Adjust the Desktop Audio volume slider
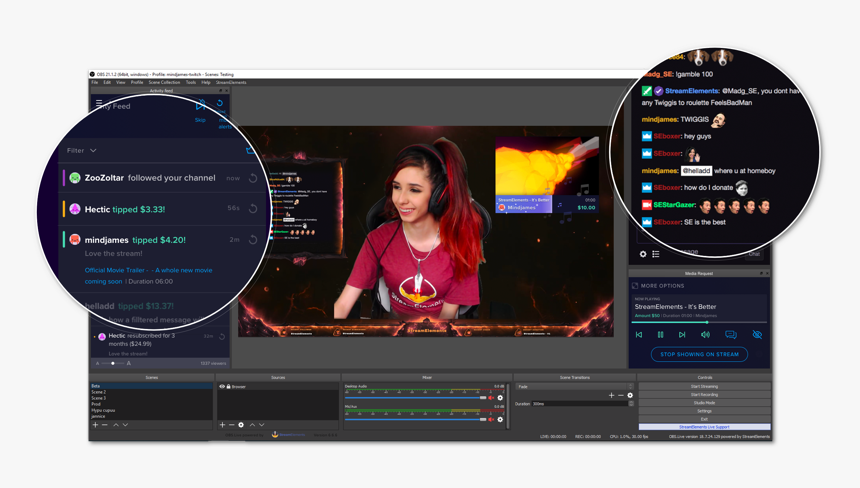860x488 pixels. (x=416, y=398)
